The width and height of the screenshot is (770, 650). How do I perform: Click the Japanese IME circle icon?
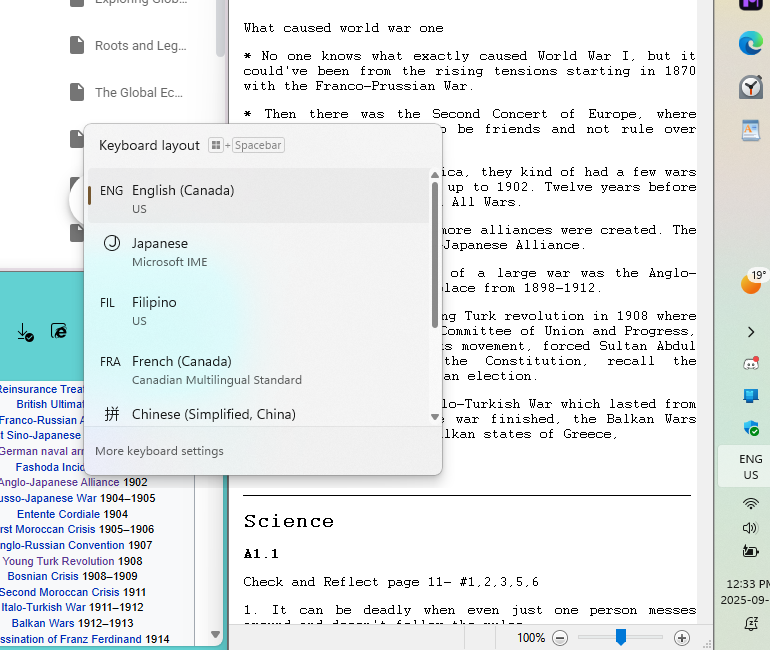(x=112, y=243)
